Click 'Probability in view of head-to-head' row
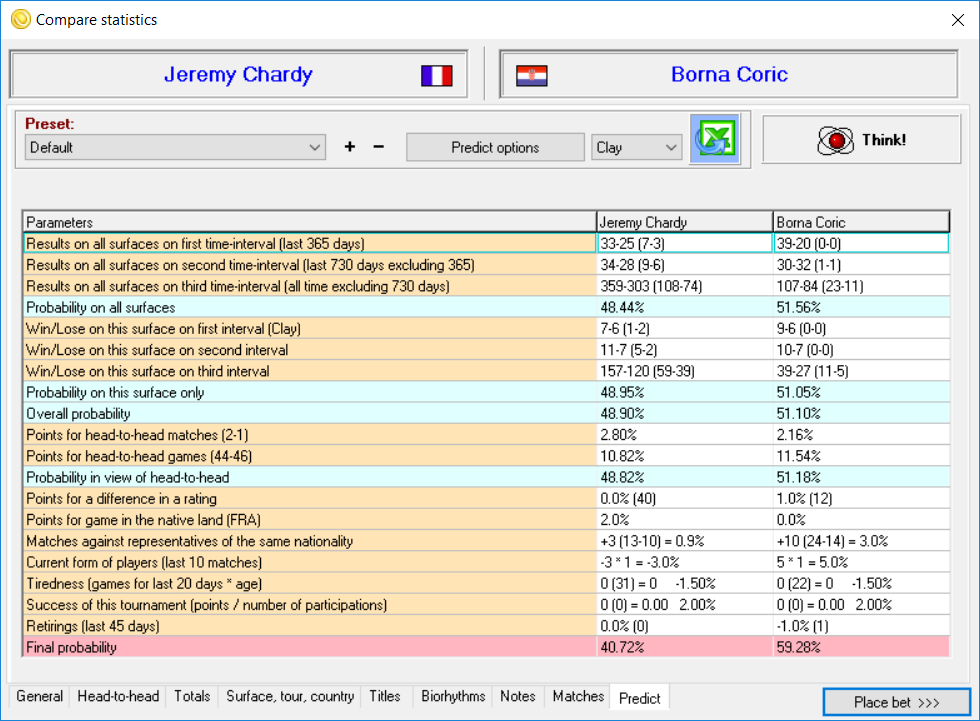Screen dimensions: 980x721 pyautogui.click(x=486, y=477)
